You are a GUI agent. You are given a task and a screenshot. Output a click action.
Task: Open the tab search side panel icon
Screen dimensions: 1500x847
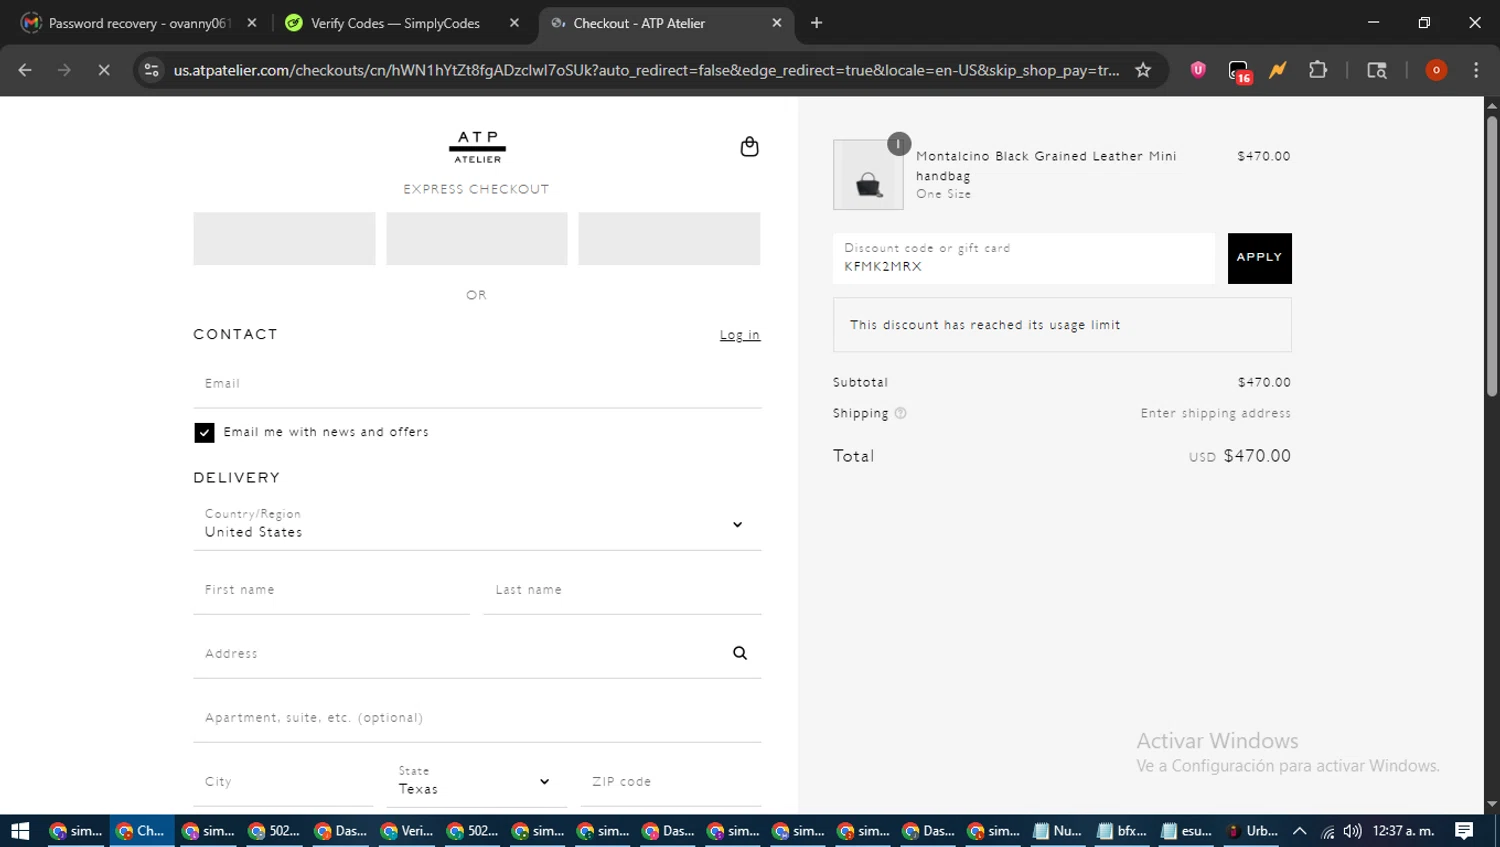pyautogui.click(x=1377, y=70)
